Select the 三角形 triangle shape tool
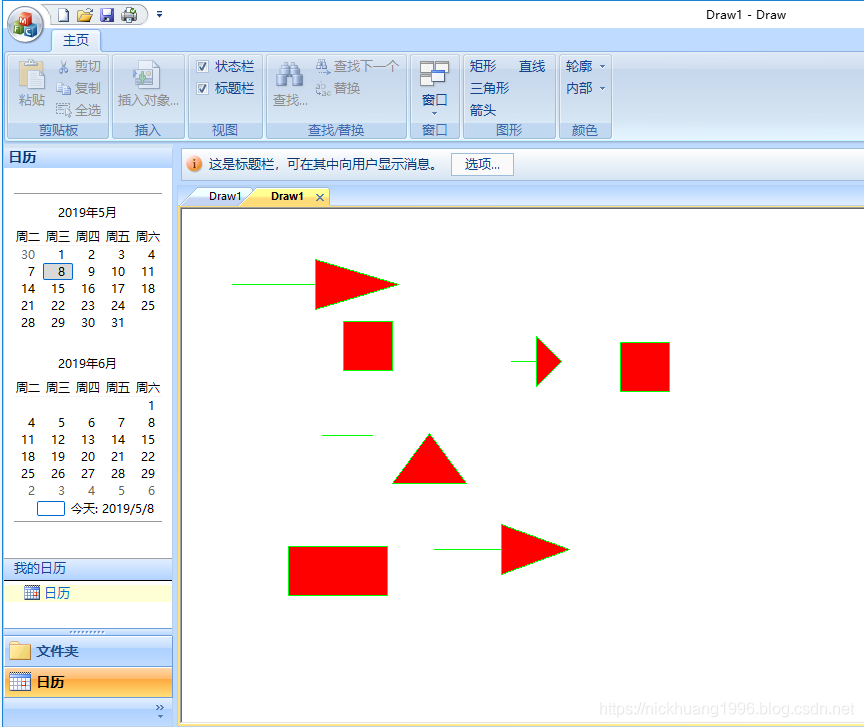 (x=489, y=88)
